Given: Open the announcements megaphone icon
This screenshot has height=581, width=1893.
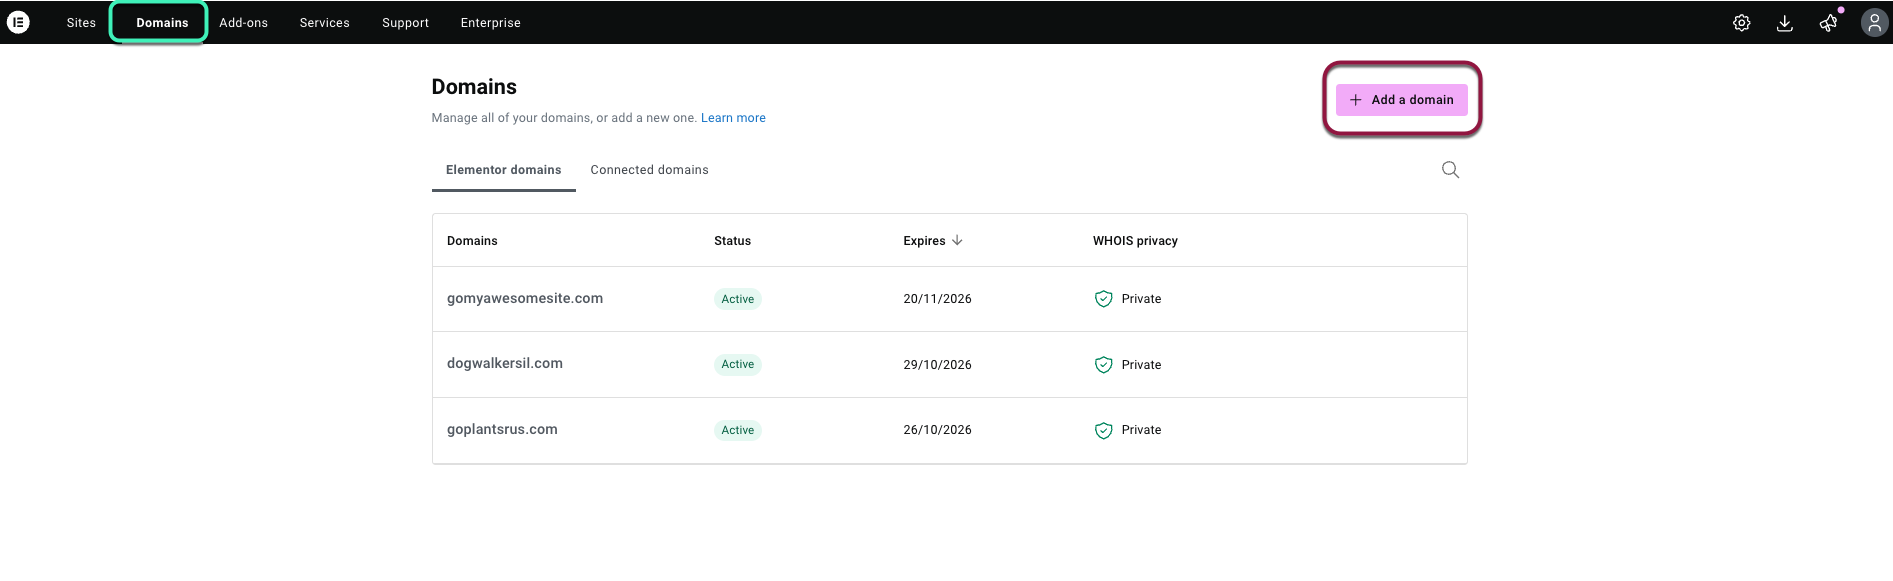Looking at the screenshot, I should coord(1828,23).
